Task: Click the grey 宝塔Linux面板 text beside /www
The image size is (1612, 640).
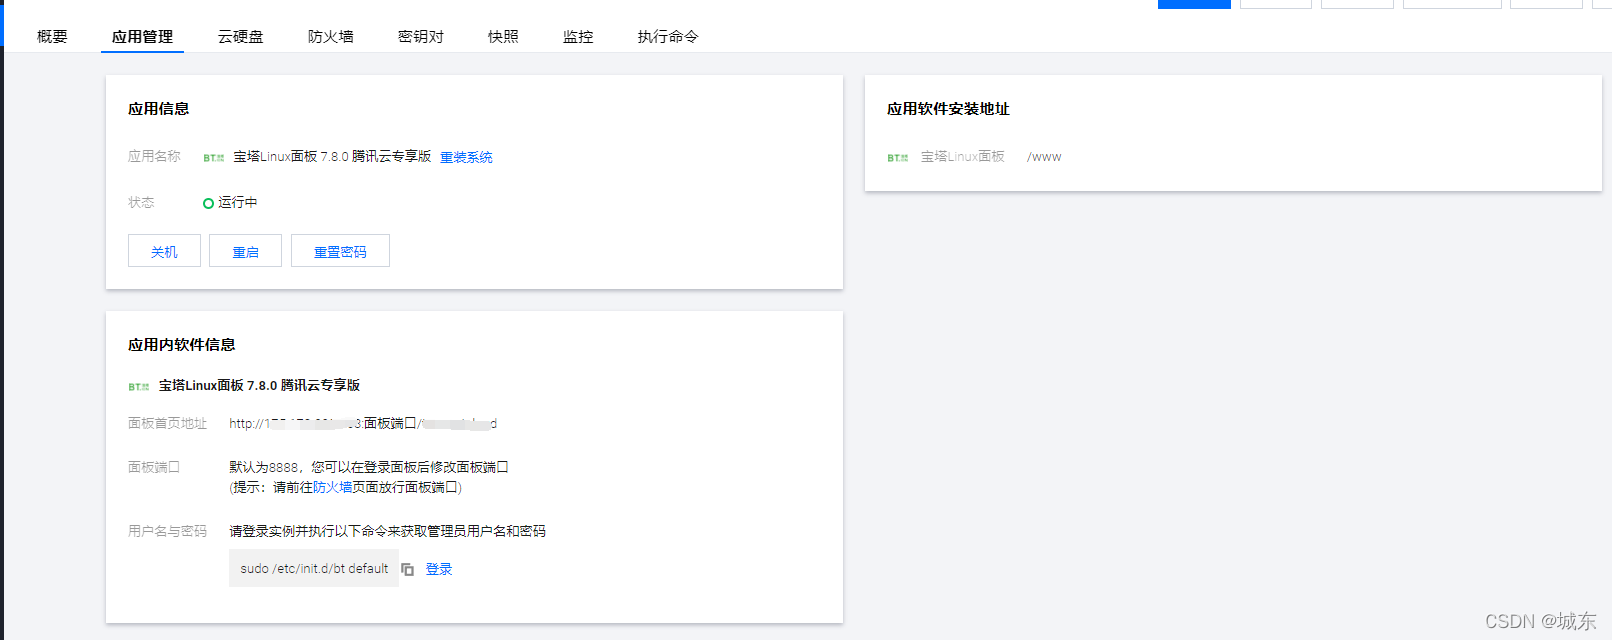Action: coord(962,157)
